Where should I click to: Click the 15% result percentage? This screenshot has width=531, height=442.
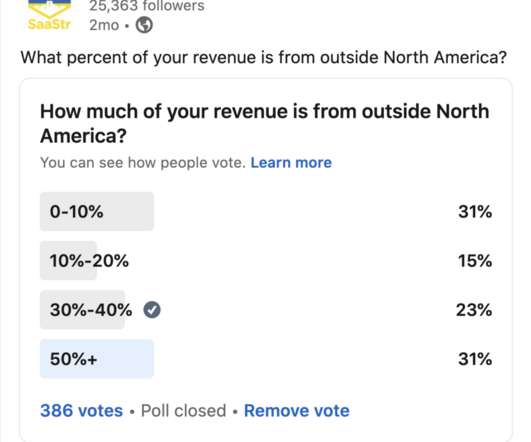coord(475,261)
